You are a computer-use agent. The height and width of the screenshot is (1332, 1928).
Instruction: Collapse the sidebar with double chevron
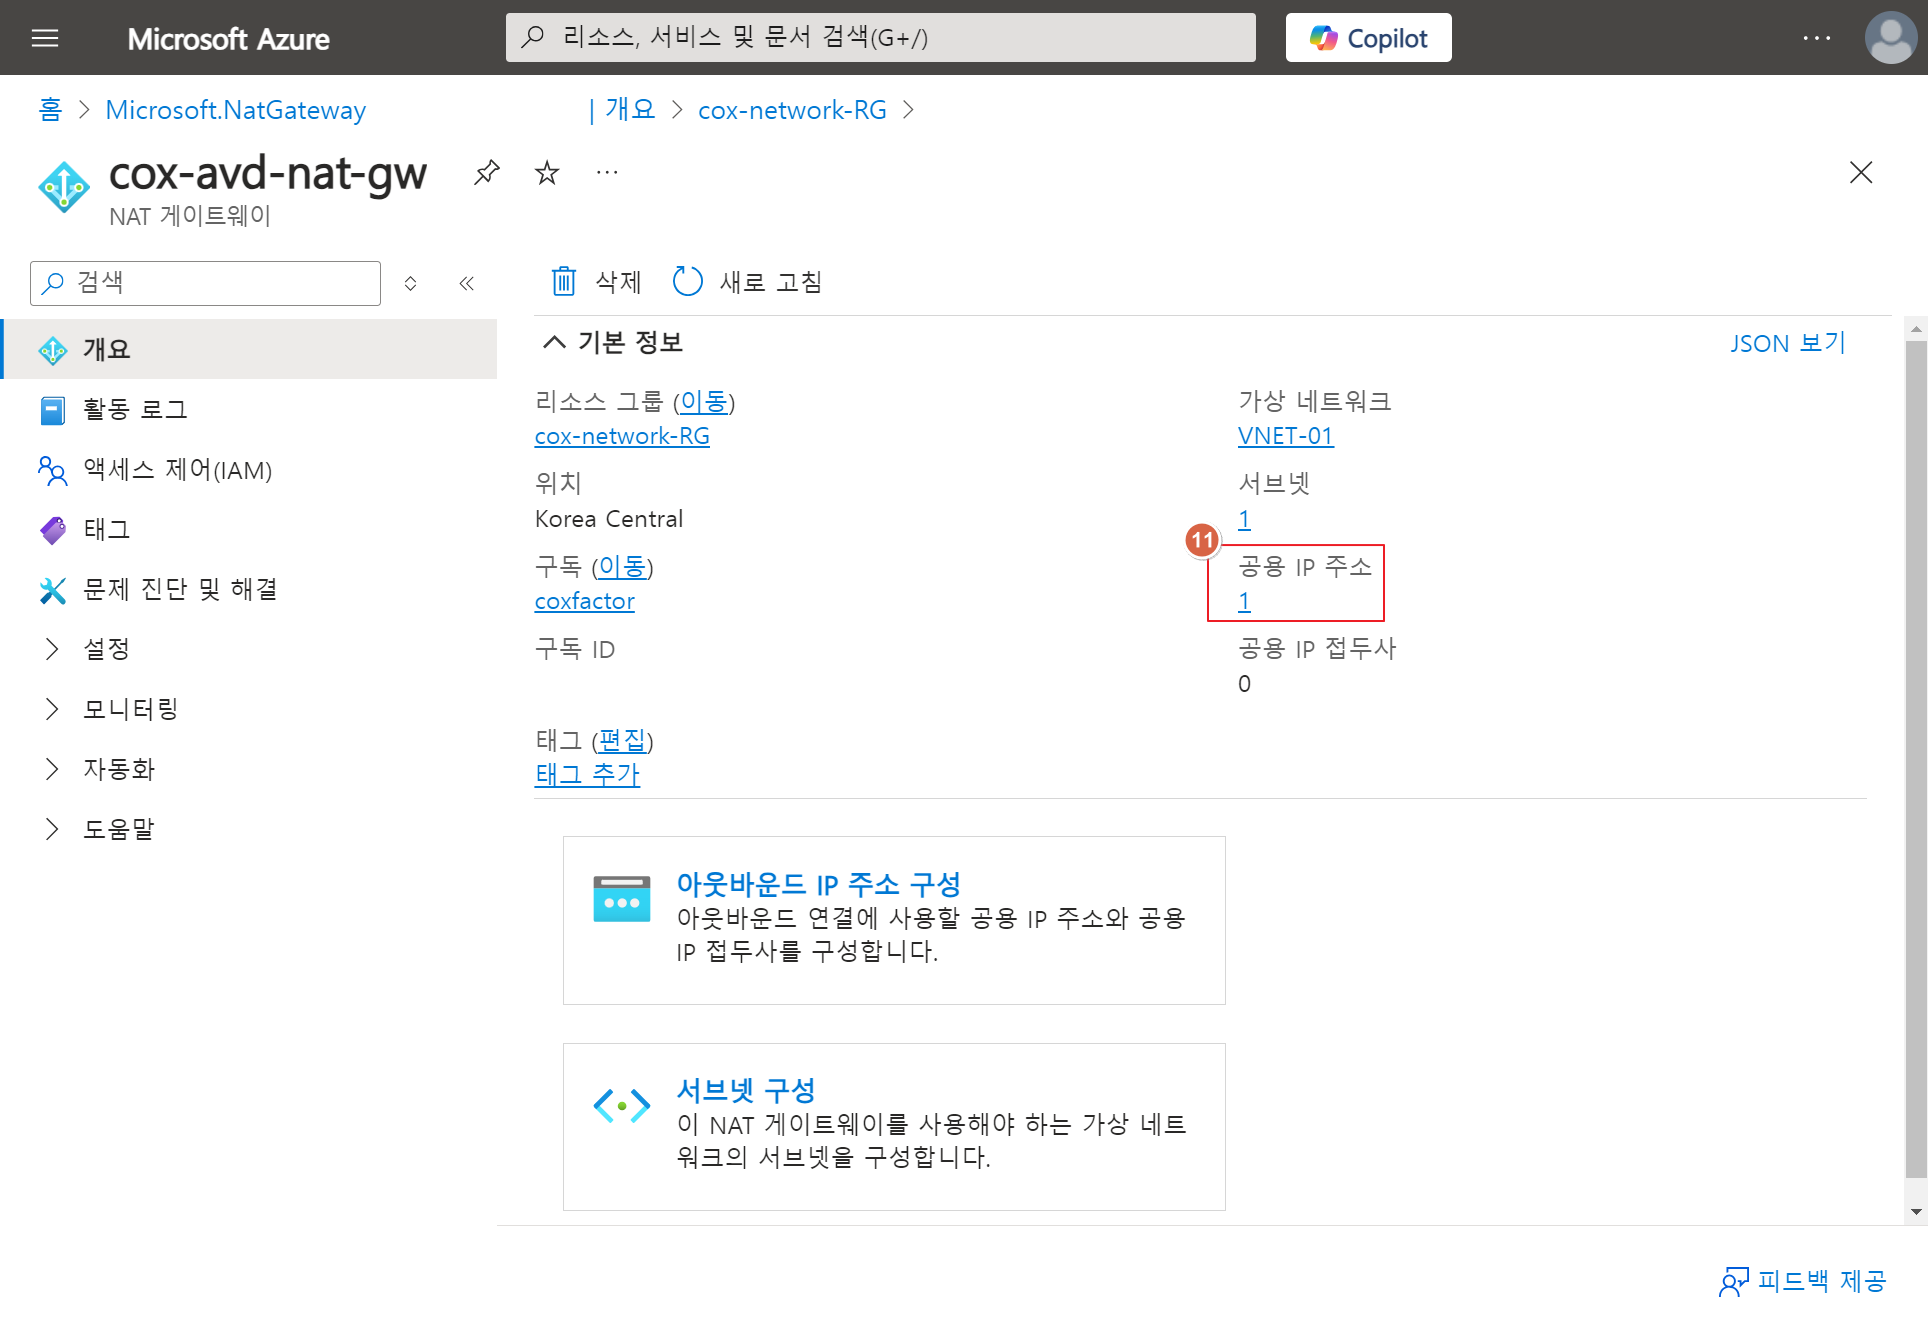click(466, 283)
